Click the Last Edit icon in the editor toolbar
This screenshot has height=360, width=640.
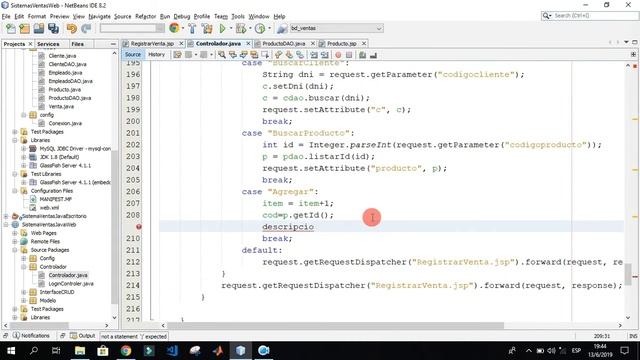click(177, 55)
